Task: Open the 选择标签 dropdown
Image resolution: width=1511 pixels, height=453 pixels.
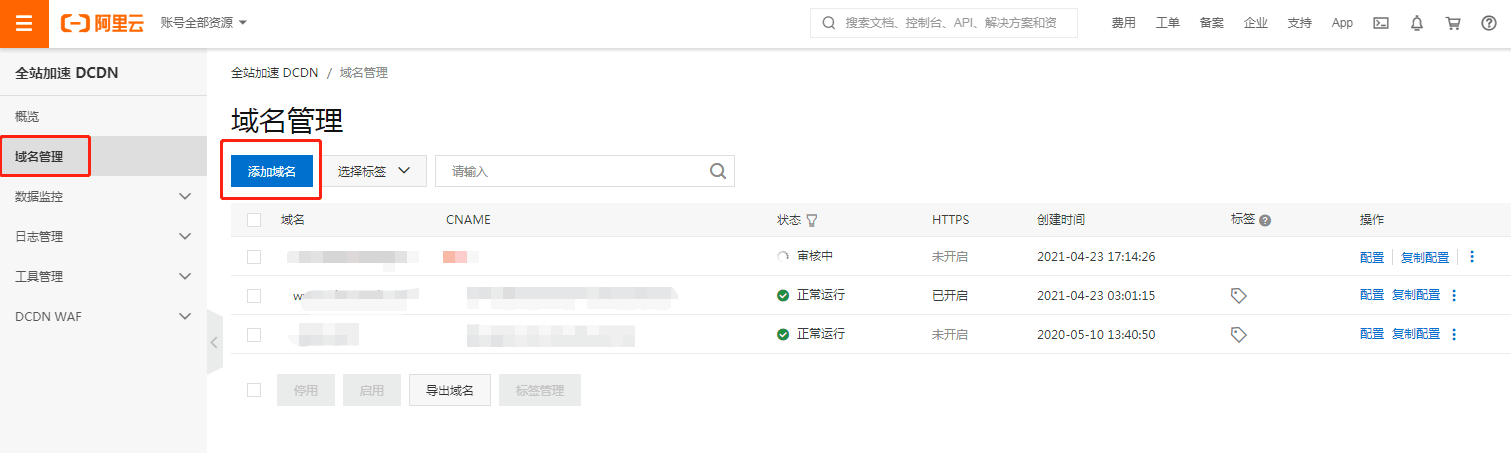Action: pos(374,171)
